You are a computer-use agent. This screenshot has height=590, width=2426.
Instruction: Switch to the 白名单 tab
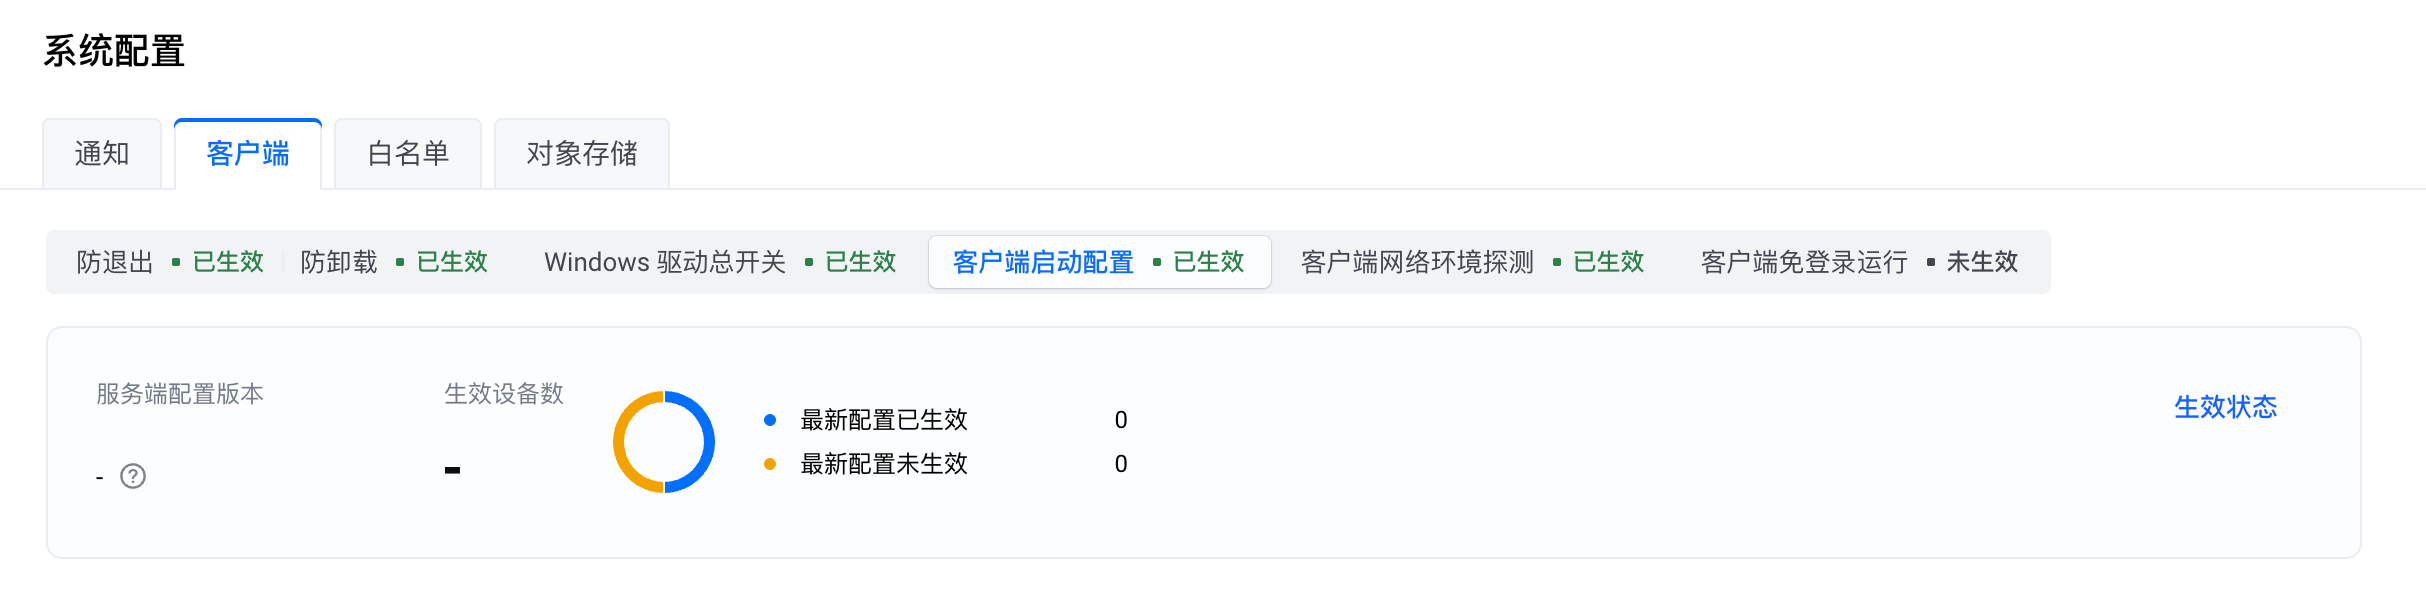[408, 154]
